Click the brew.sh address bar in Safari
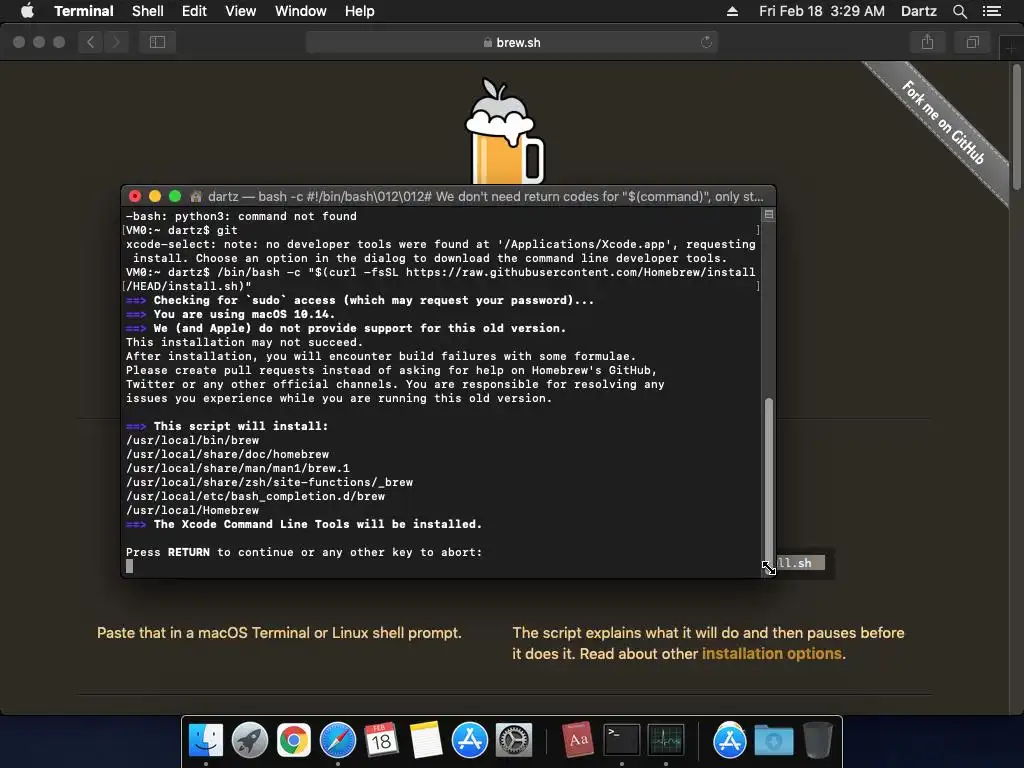 (x=511, y=42)
